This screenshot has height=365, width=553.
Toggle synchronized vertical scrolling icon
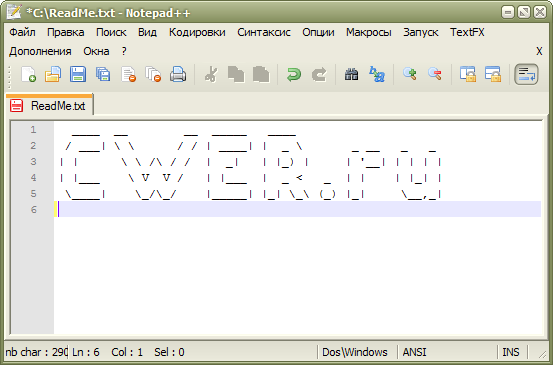(468, 74)
